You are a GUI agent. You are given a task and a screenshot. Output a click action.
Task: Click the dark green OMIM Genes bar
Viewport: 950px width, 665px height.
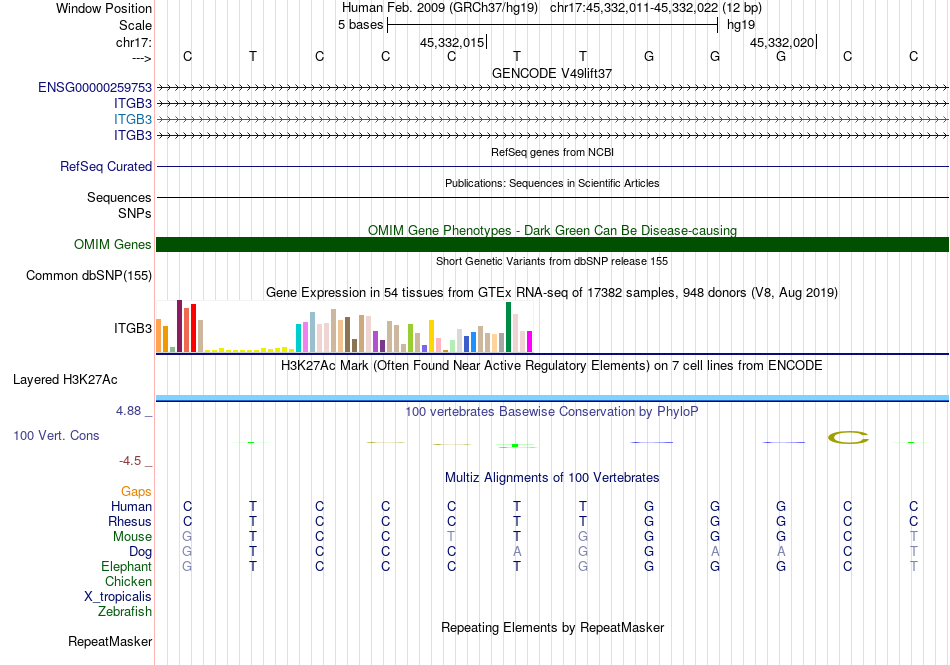point(552,244)
